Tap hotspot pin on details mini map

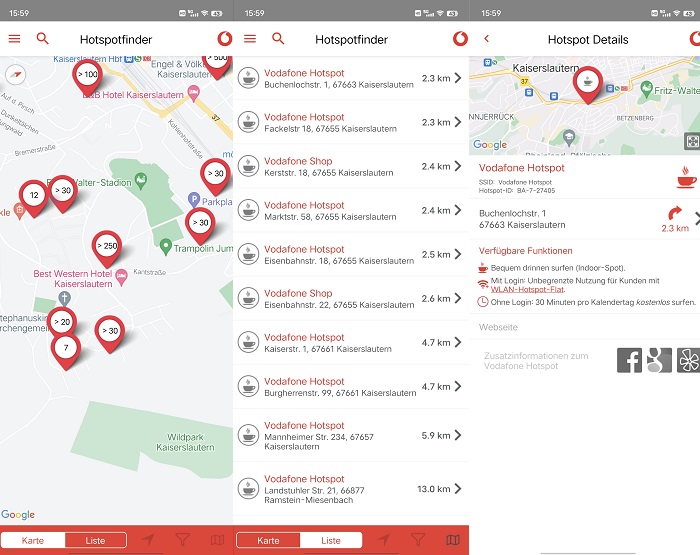point(588,85)
